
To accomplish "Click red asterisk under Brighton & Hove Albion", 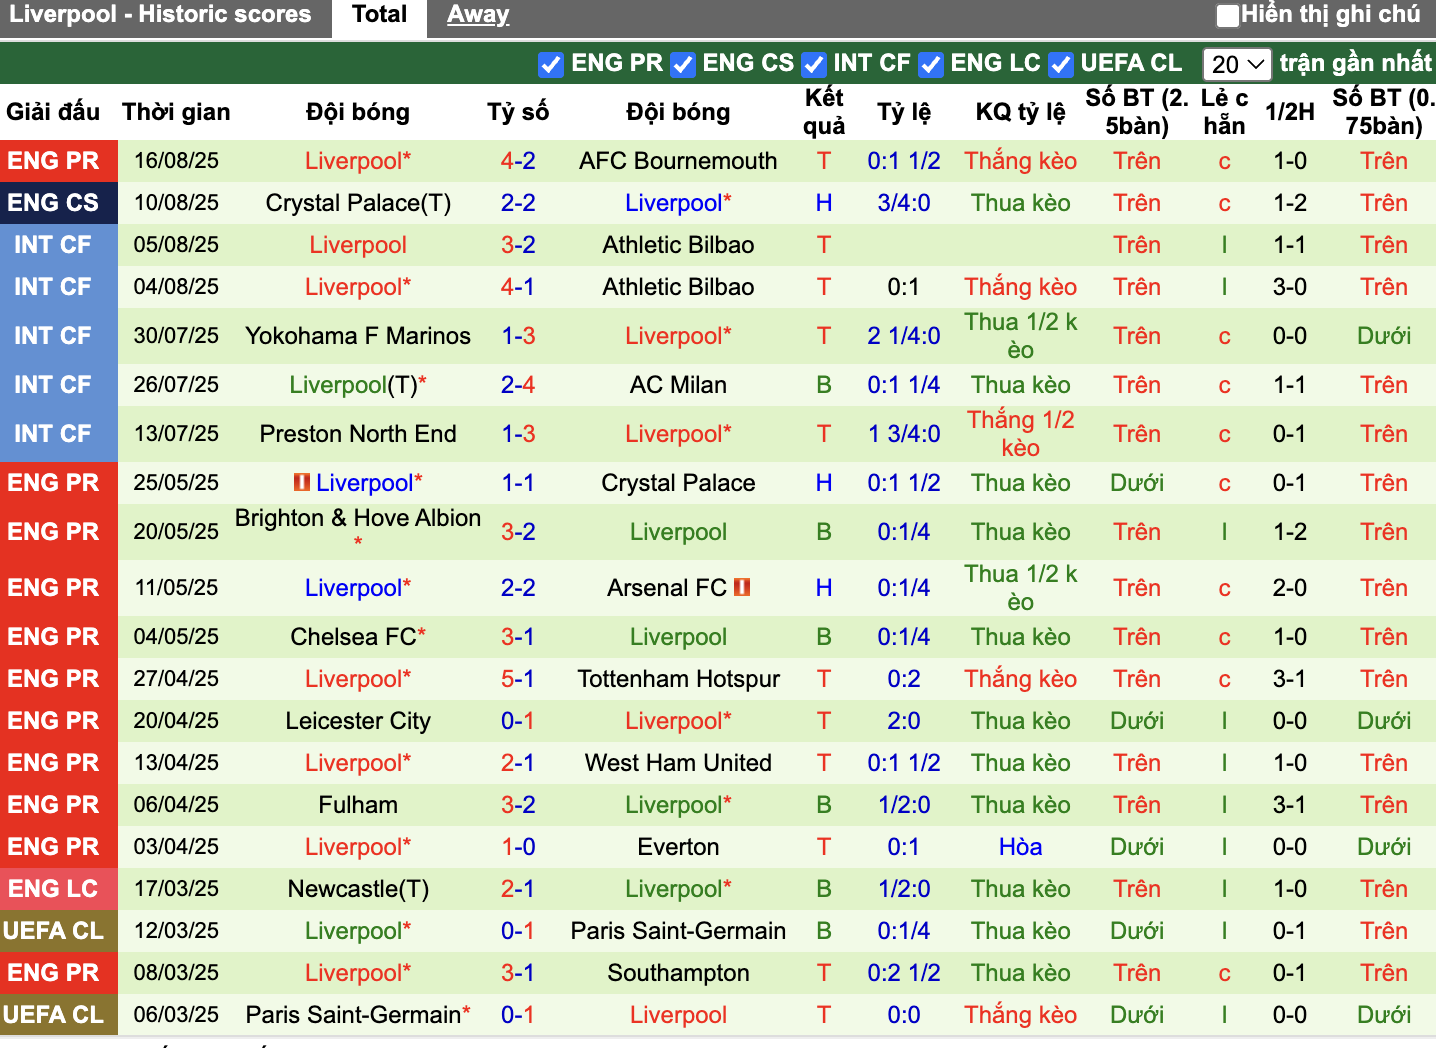I will pos(358,543).
